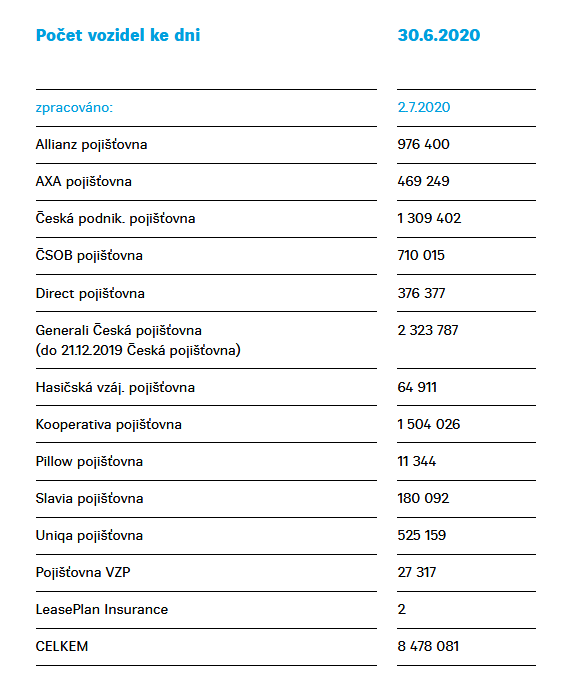
Task: Select the CELKEM total 8 478 081
Action: click(x=428, y=647)
